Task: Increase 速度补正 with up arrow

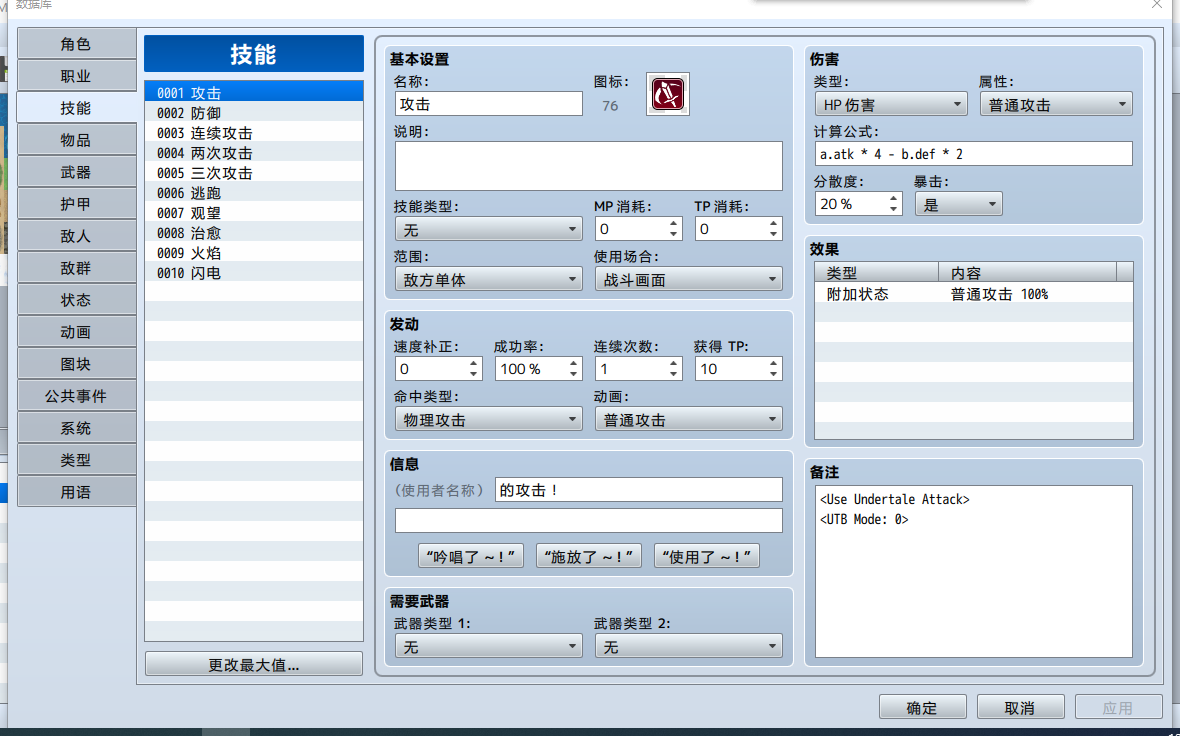Action: [473, 363]
